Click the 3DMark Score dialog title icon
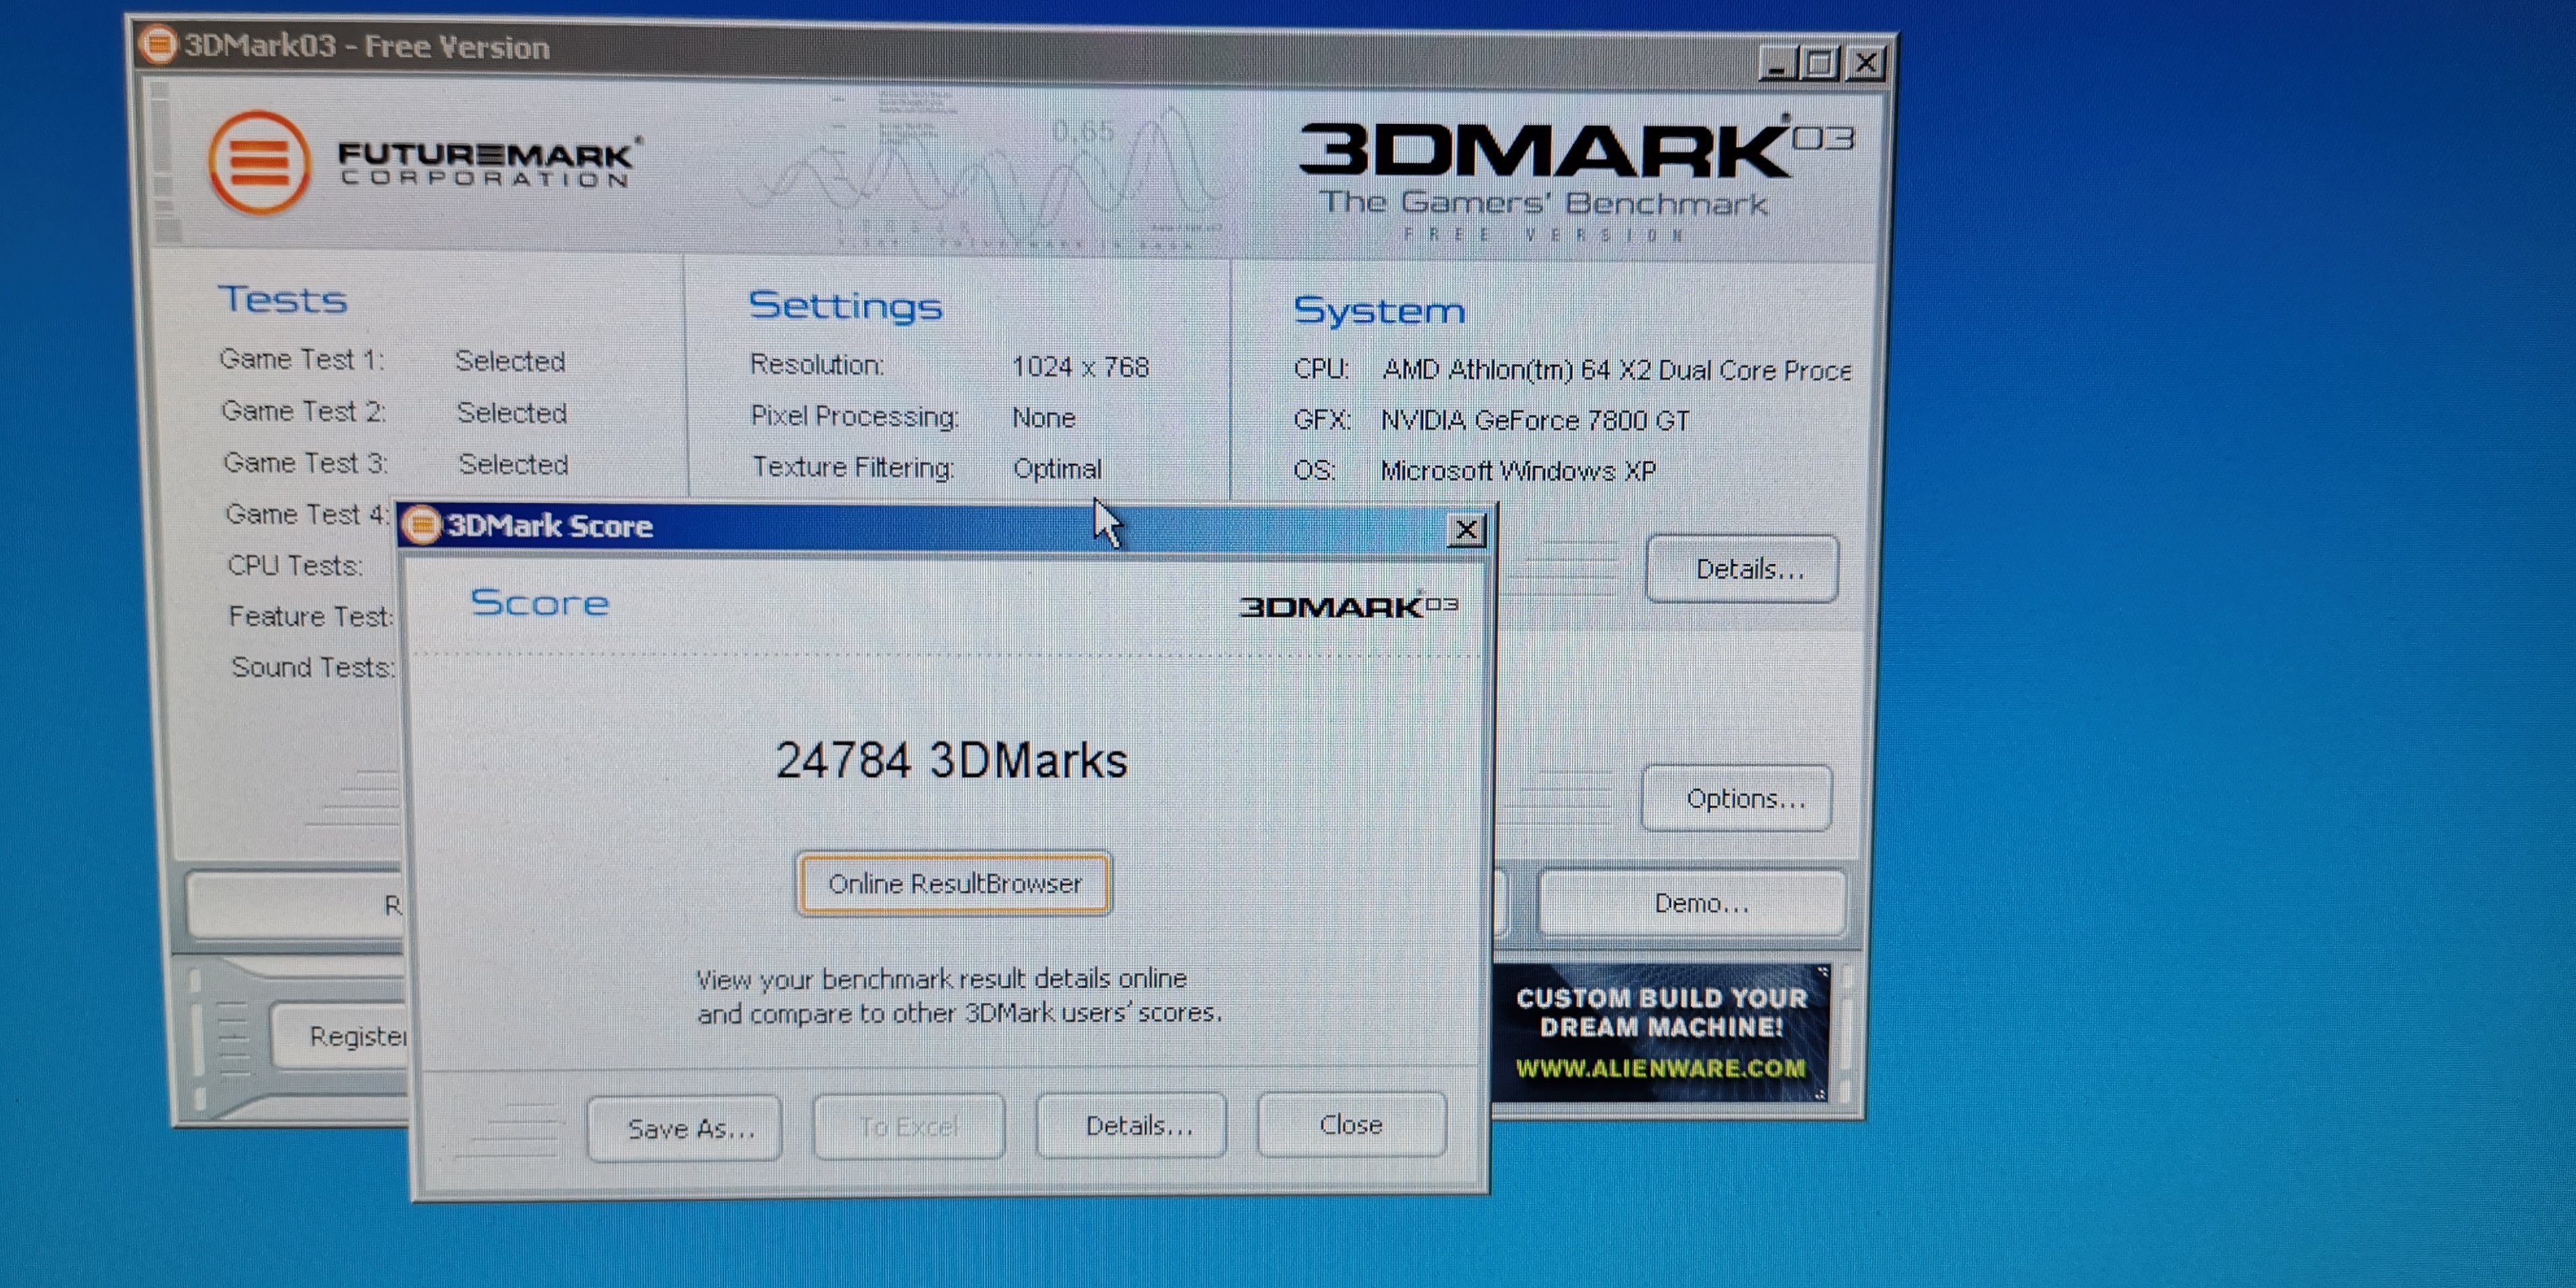Image resolution: width=2576 pixels, height=1288 pixels. [x=422, y=525]
